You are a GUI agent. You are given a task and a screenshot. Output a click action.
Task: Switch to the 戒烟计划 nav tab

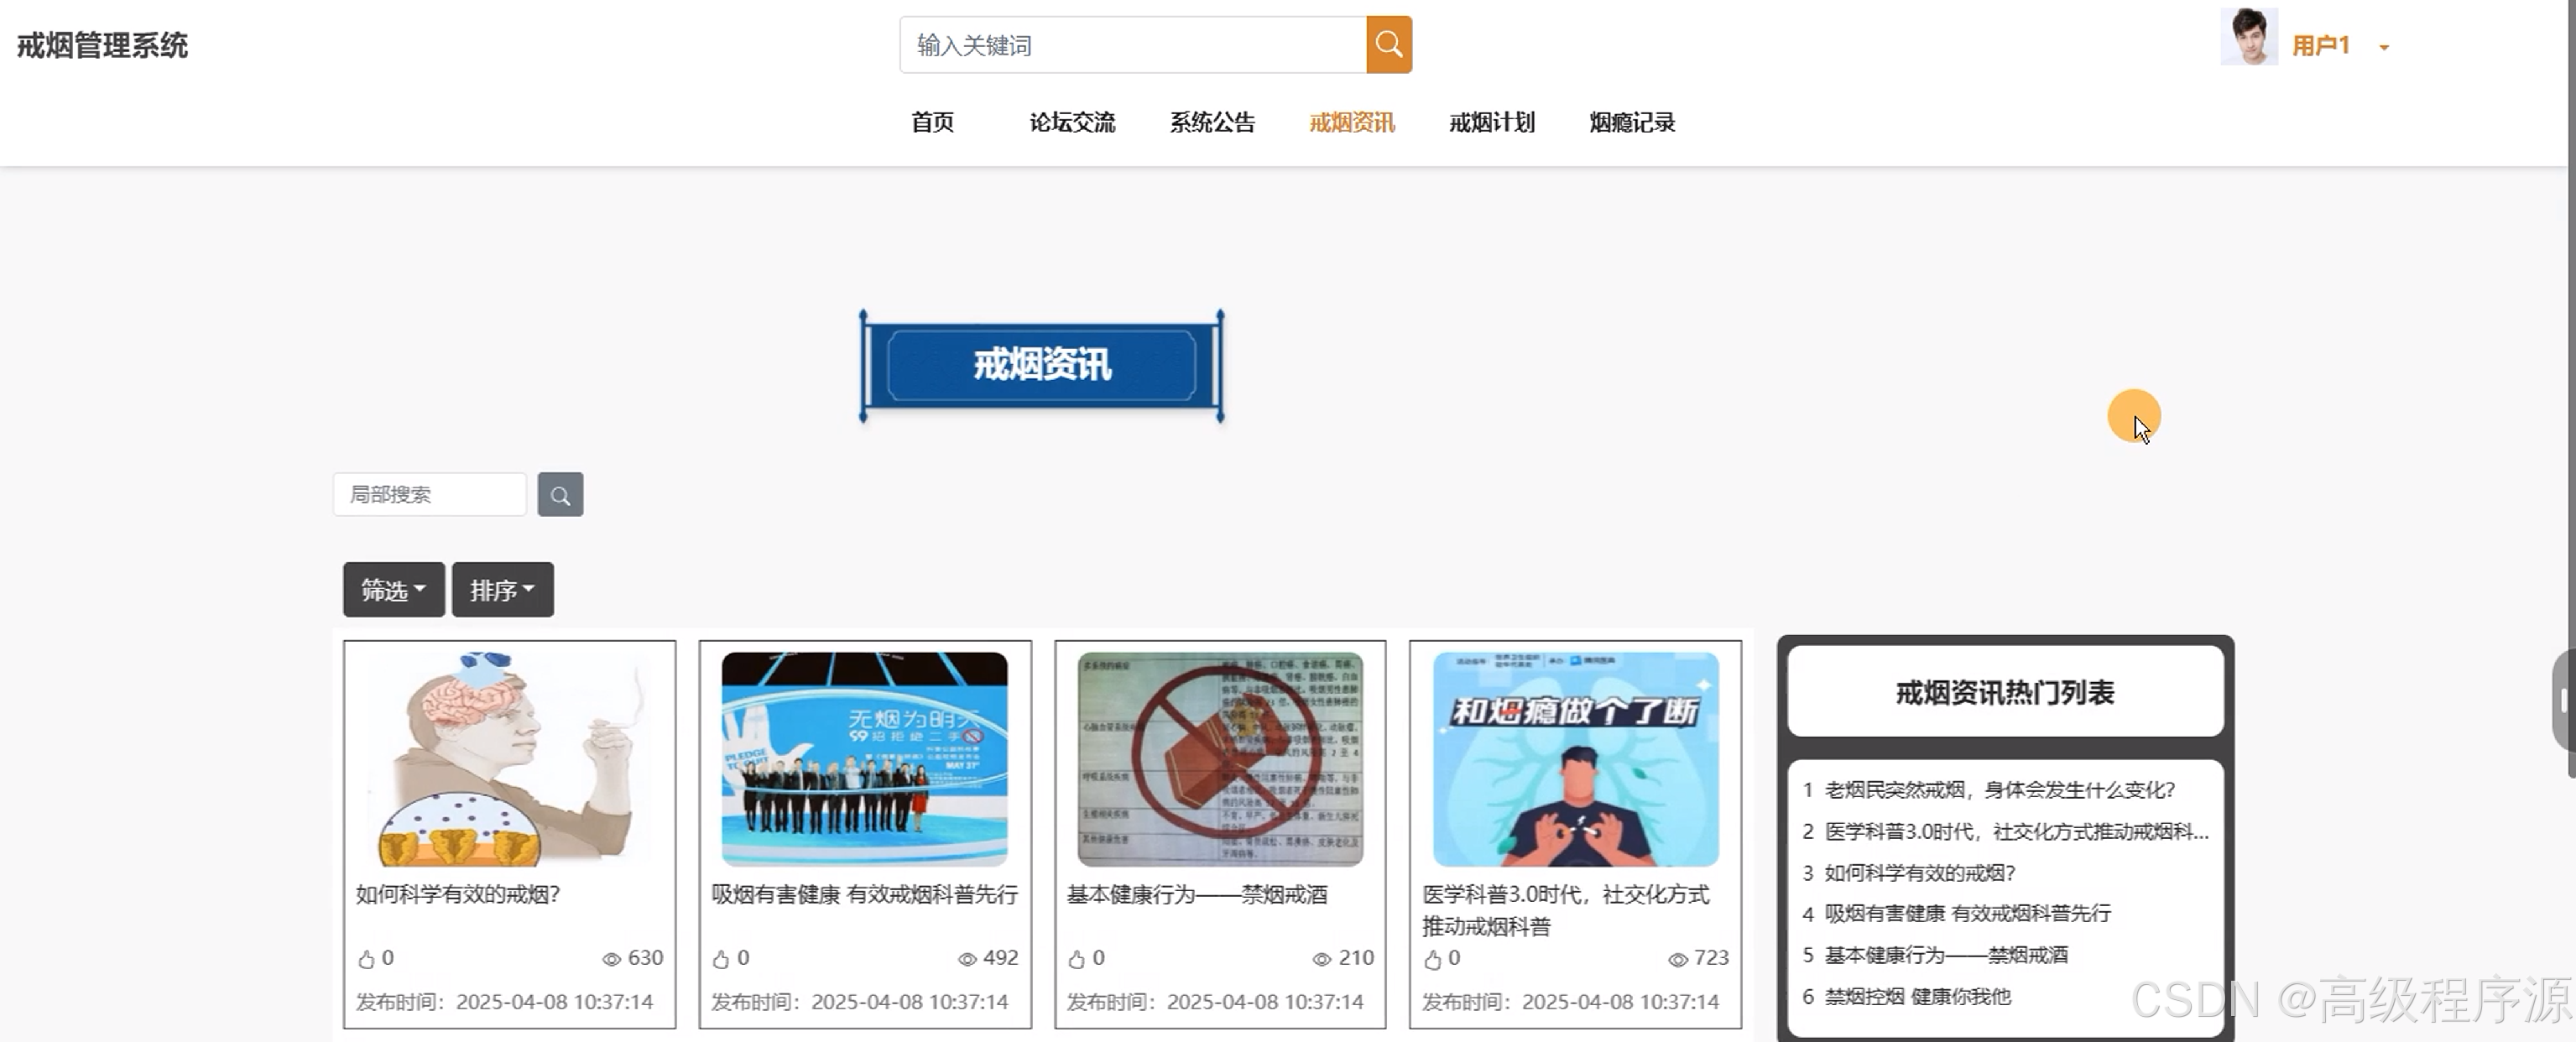point(1491,123)
